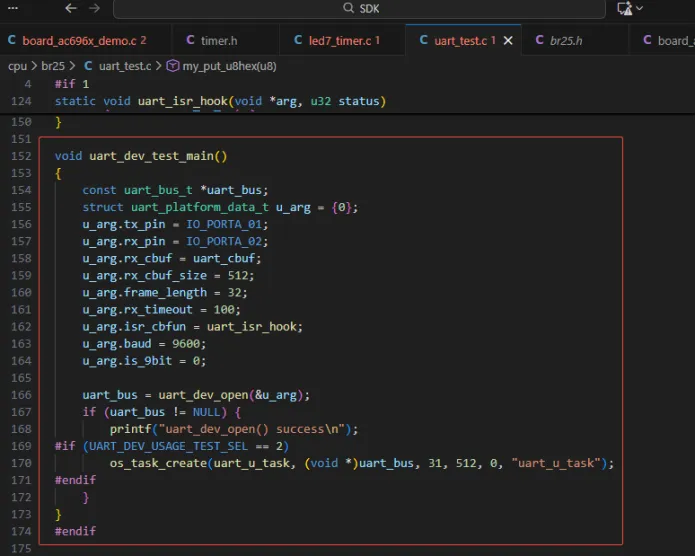Open the ellipsis menu at top left
The image size is (696, 557).
[x=13, y=8]
